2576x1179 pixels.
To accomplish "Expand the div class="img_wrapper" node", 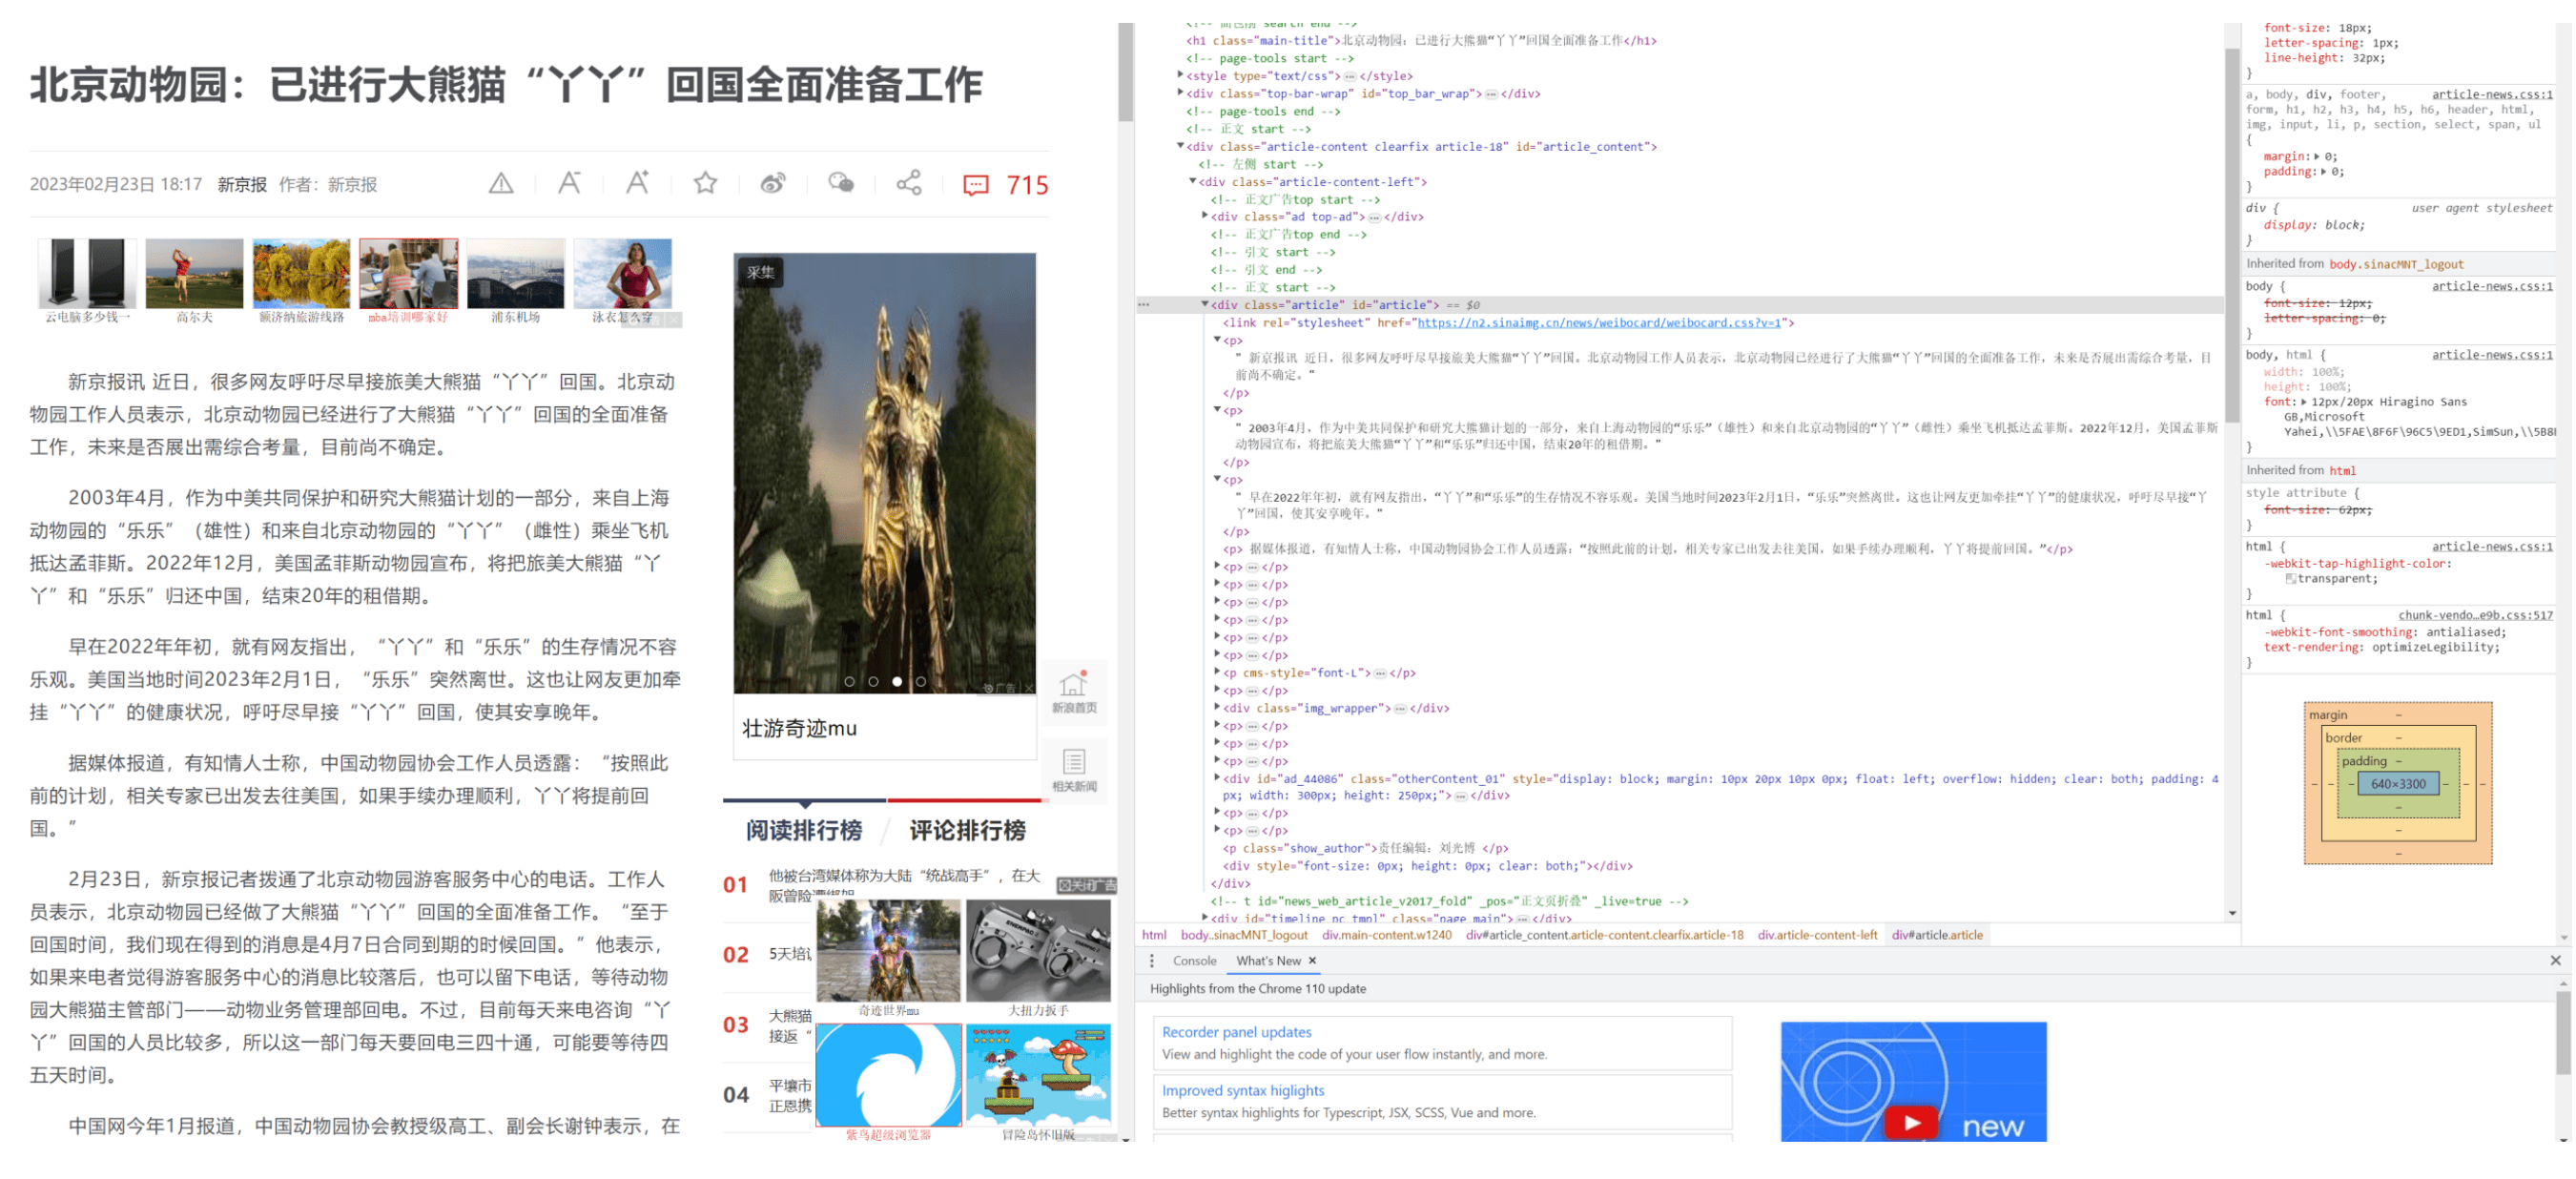I will 1217,708.
